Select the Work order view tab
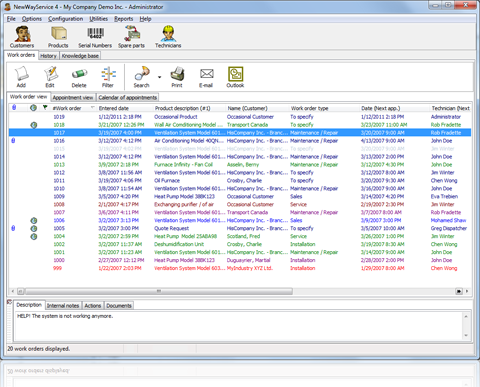This screenshot has height=387, width=480. 28,97
